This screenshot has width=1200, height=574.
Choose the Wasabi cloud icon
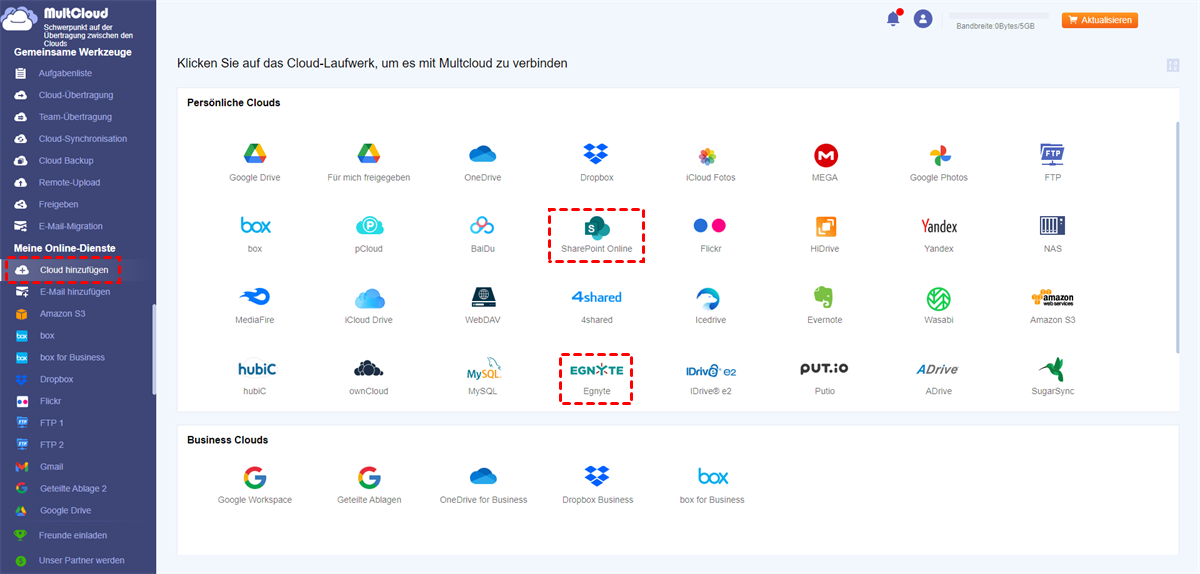click(x=939, y=297)
